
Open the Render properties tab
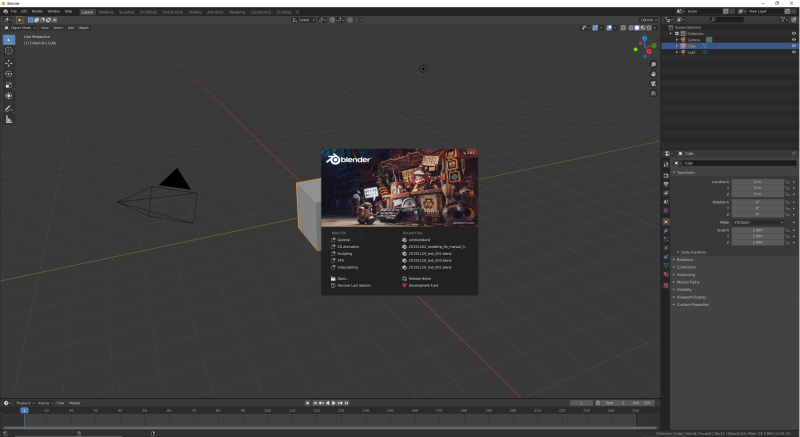pyautogui.click(x=666, y=175)
